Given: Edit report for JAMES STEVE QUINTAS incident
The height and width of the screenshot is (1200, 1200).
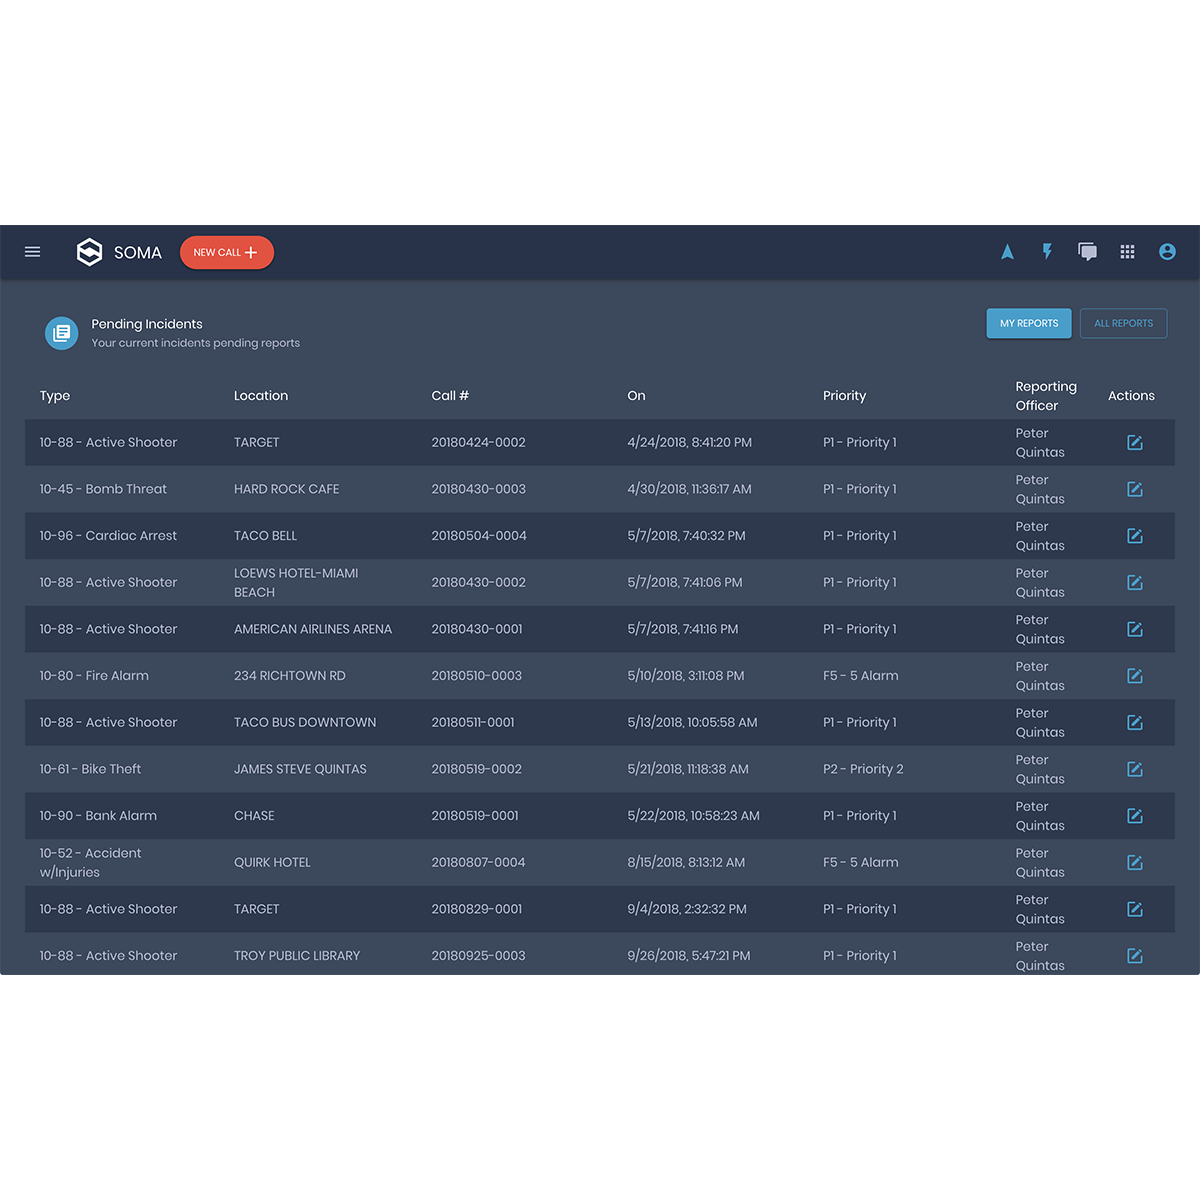Looking at the screenshot, I should [1135, 769].
